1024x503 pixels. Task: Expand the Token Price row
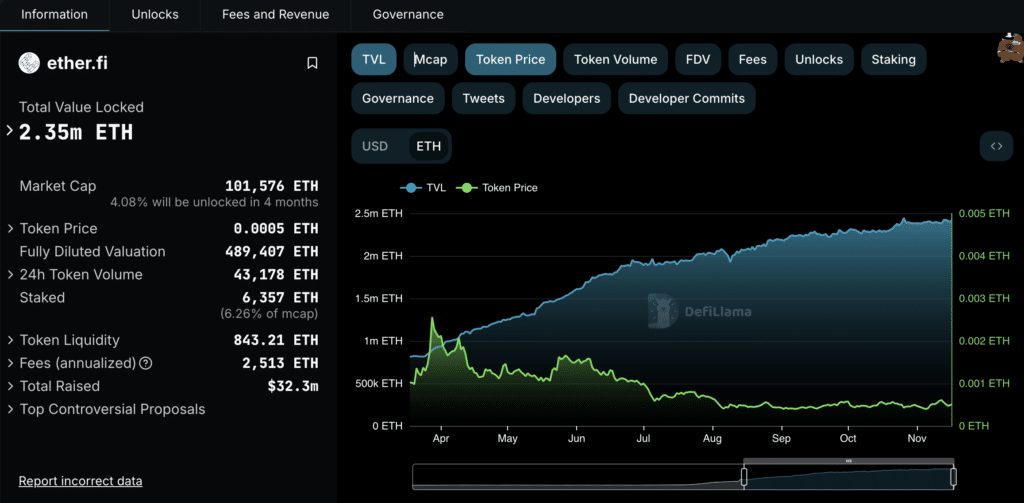tap(10, 229)
